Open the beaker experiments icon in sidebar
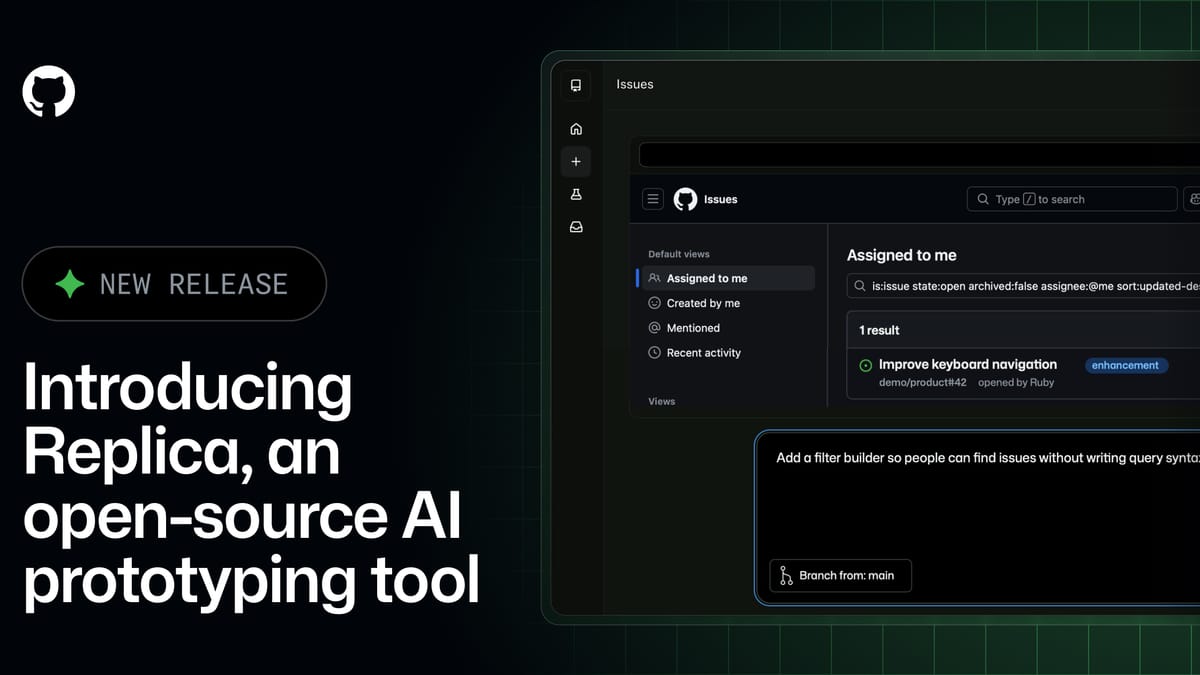The height and width of the screenshot is (675, 1200). pos(576,194)
